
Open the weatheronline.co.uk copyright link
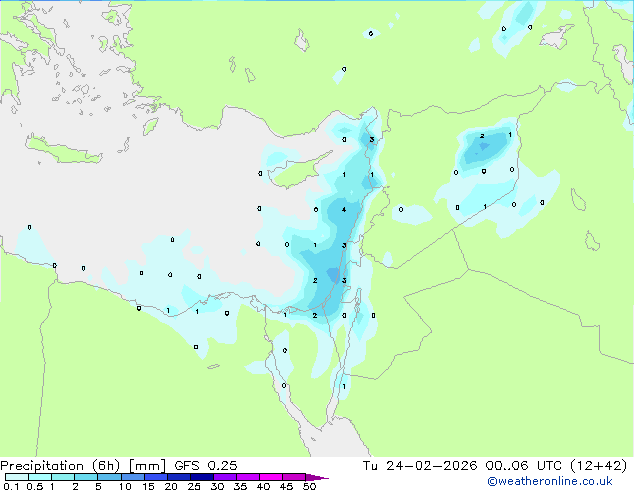549,481
